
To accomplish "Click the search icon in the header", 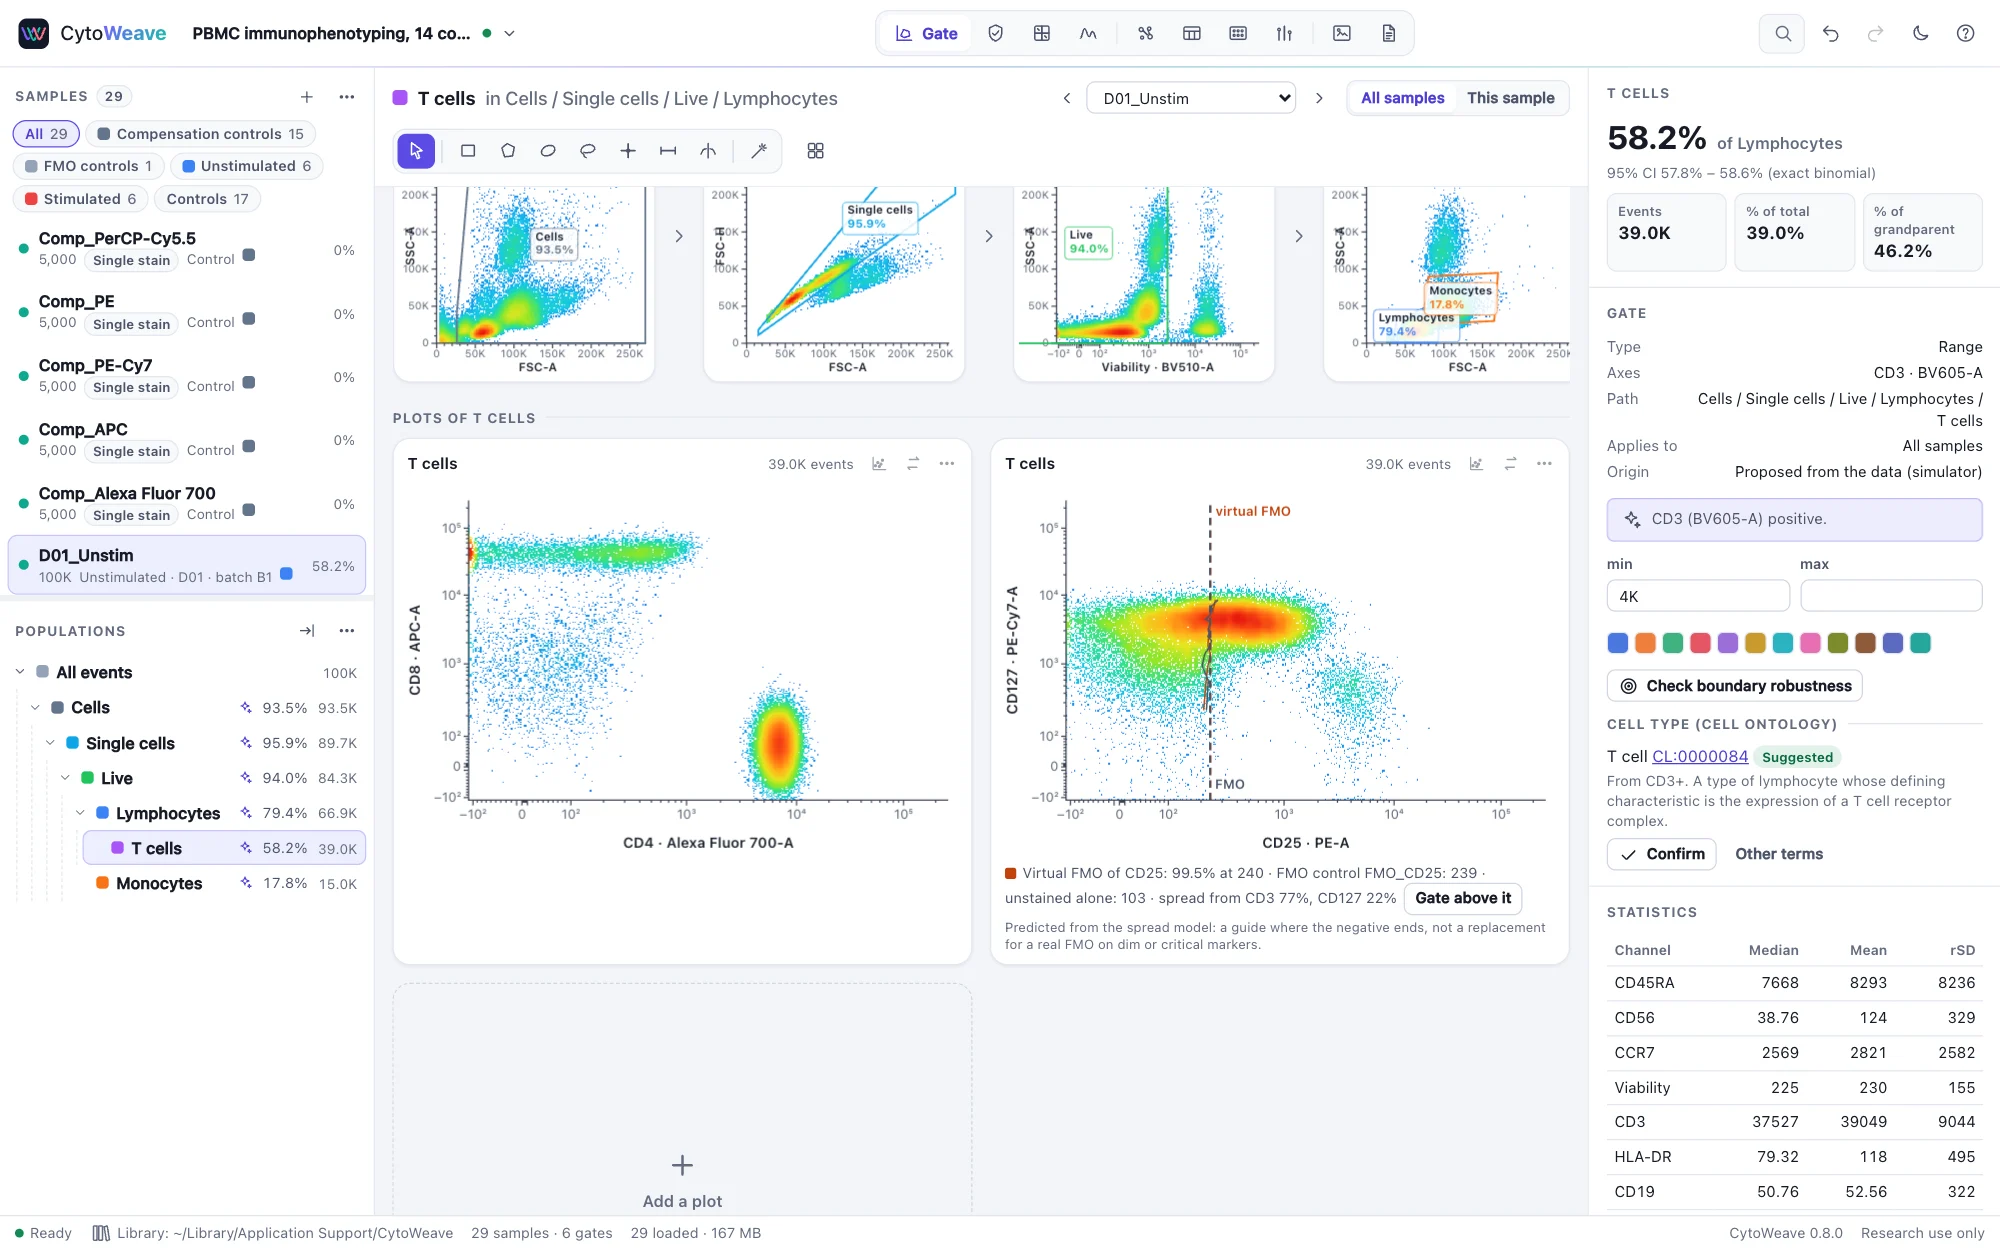I will [x=1782, y=33].
